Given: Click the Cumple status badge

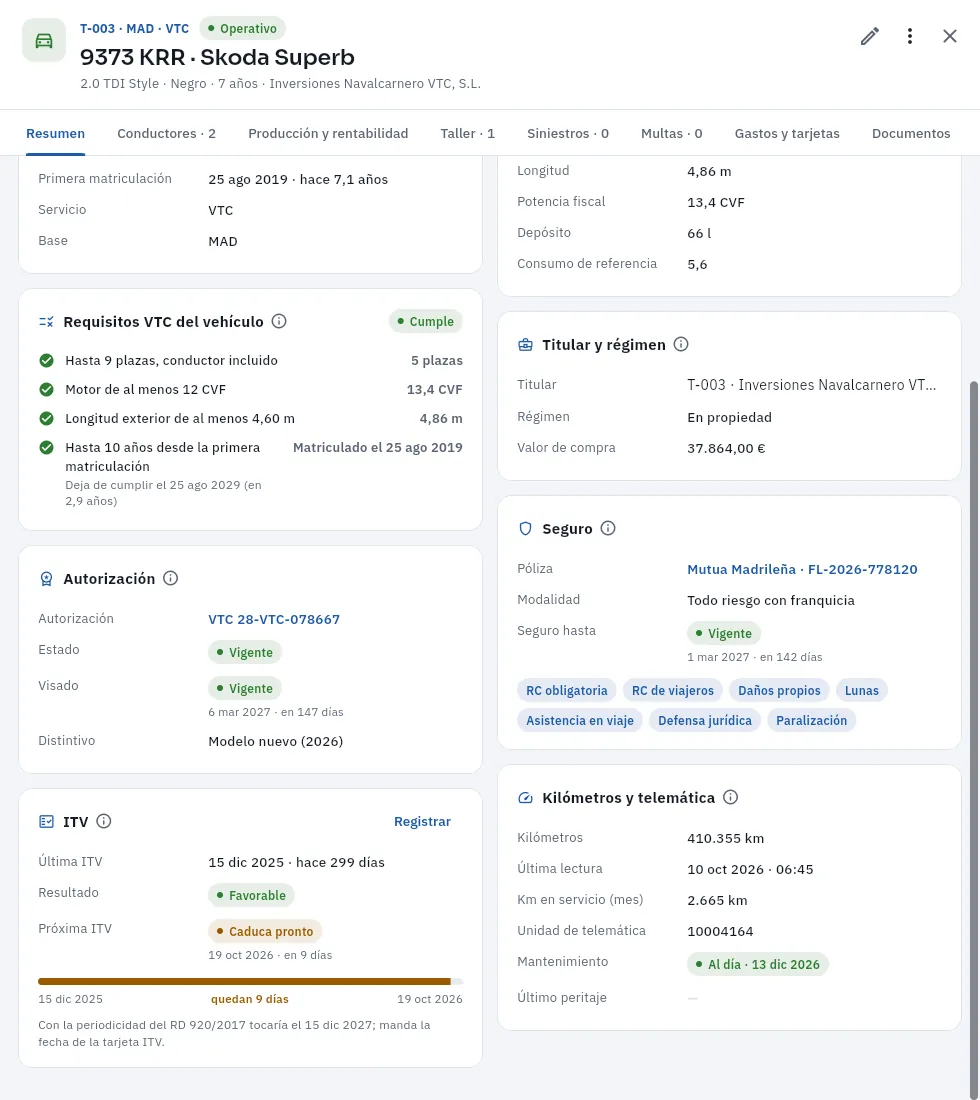Looking at the screenshot, I should [426, 321].
